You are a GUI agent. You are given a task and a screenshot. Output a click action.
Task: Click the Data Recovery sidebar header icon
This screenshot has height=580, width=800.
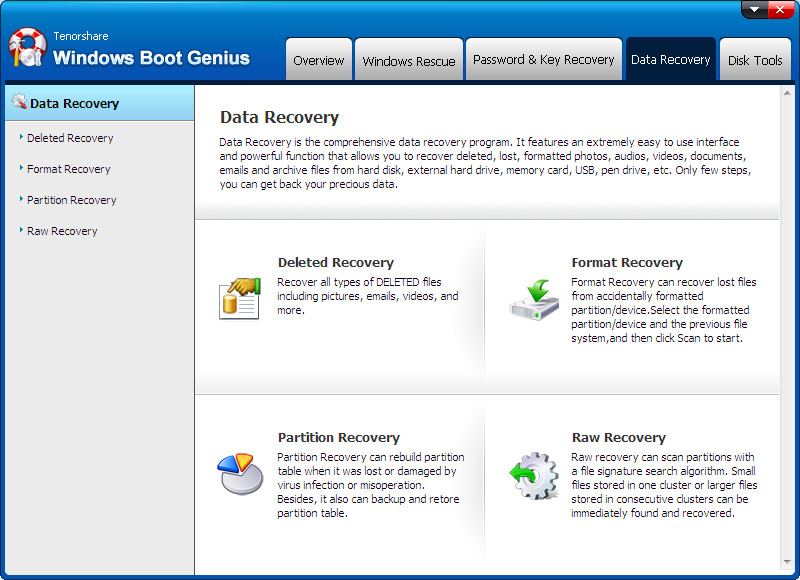(19, 102)
